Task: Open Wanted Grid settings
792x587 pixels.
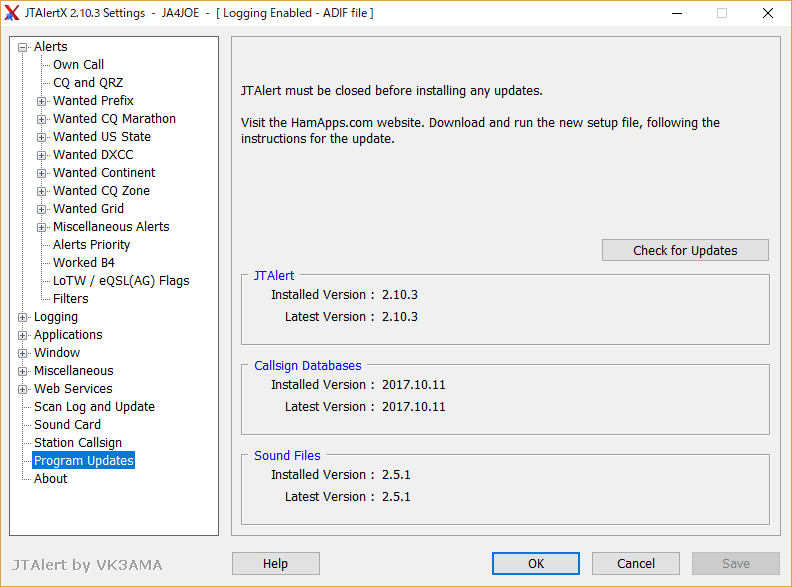Action: [x=88, y=209]
